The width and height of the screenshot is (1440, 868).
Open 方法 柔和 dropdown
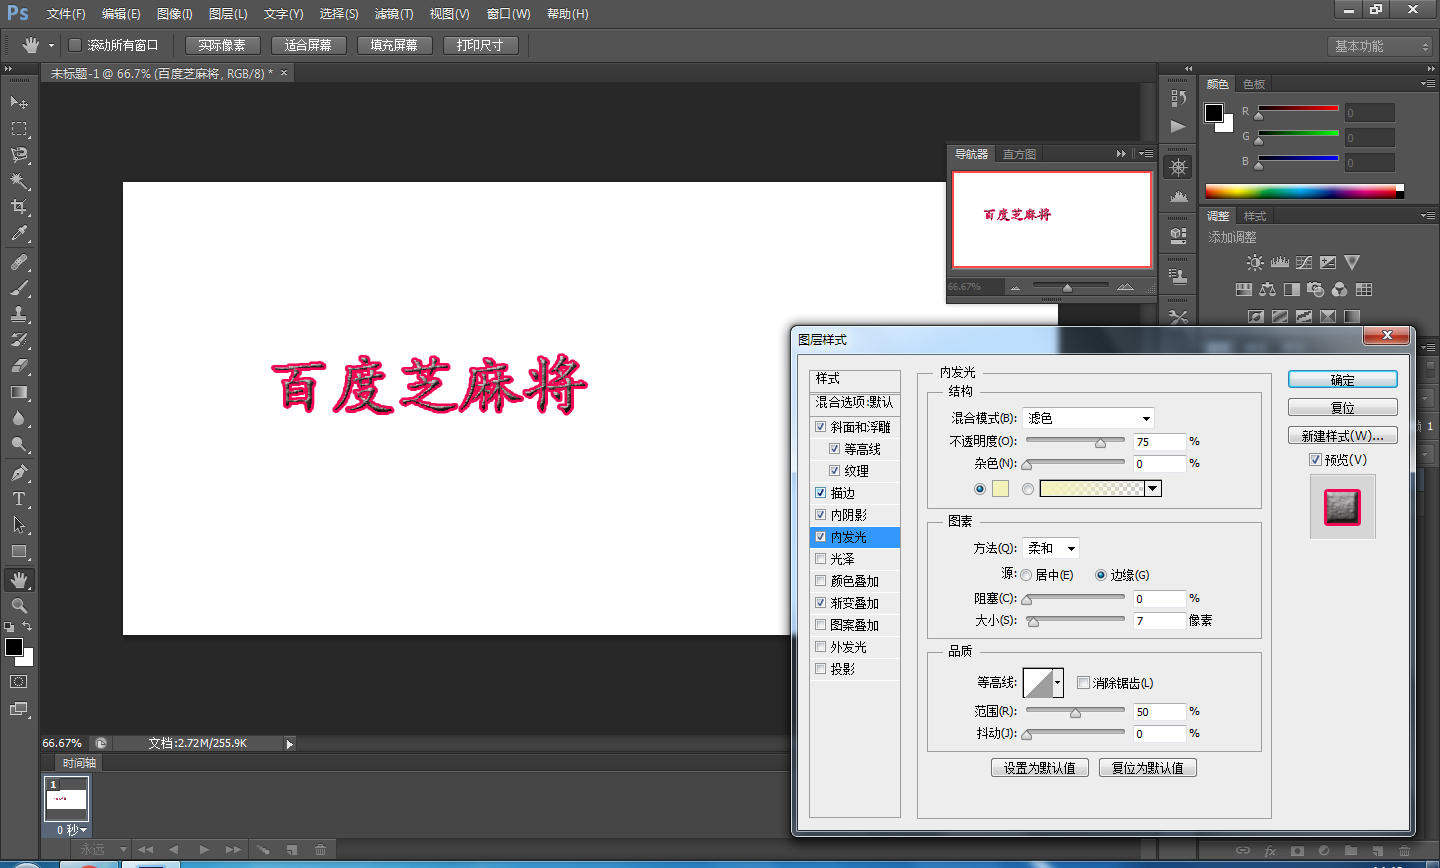coord(1051,548)
